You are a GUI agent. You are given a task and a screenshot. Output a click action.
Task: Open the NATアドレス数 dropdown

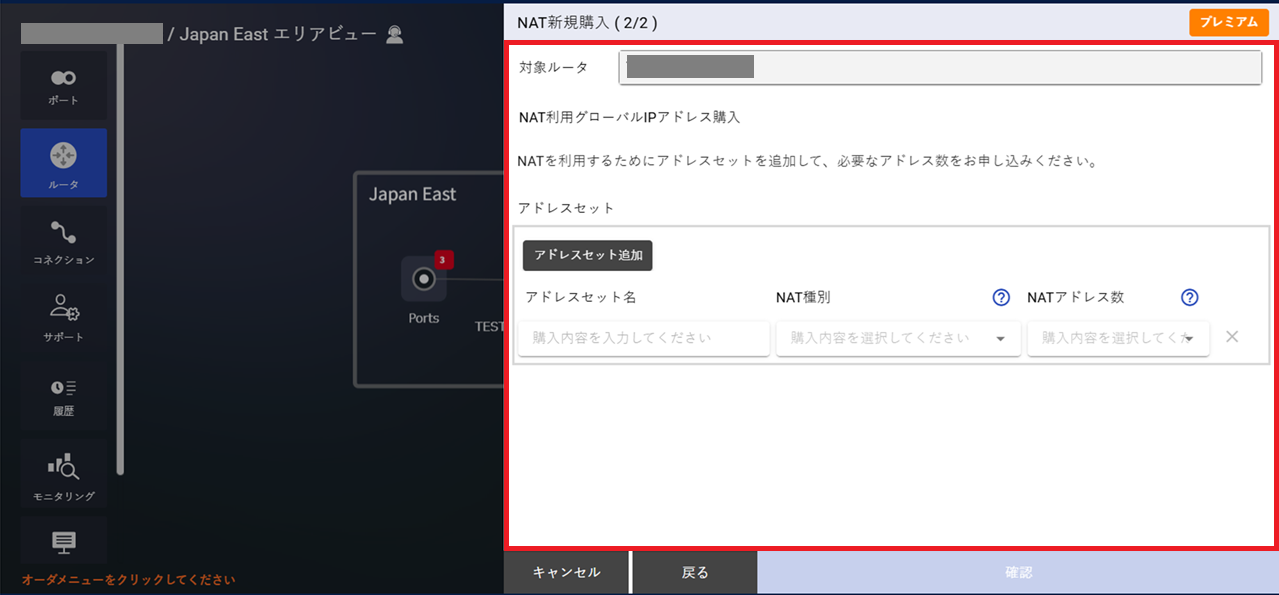[x=1118, y=338]
